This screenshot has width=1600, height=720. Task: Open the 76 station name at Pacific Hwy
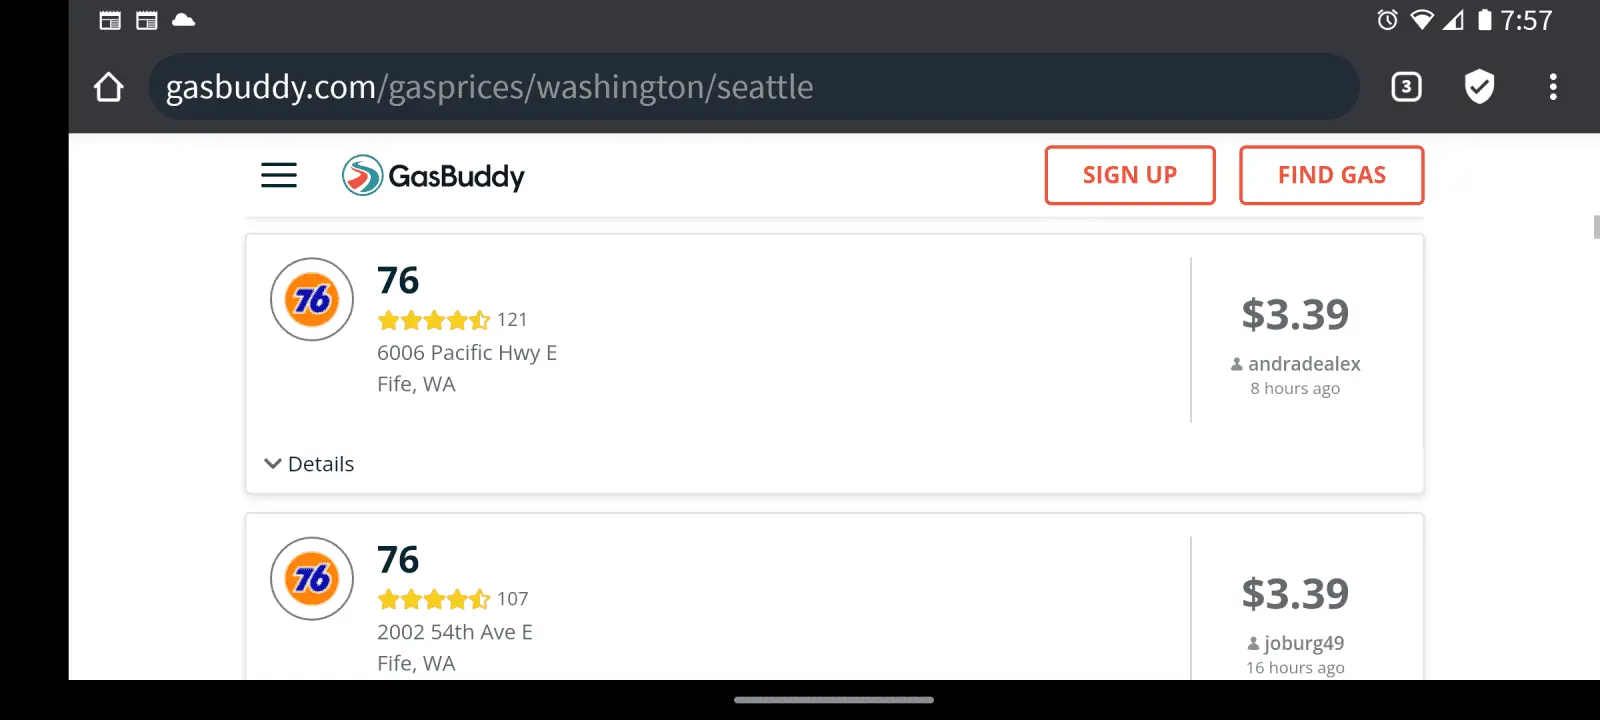click(398, 281)
